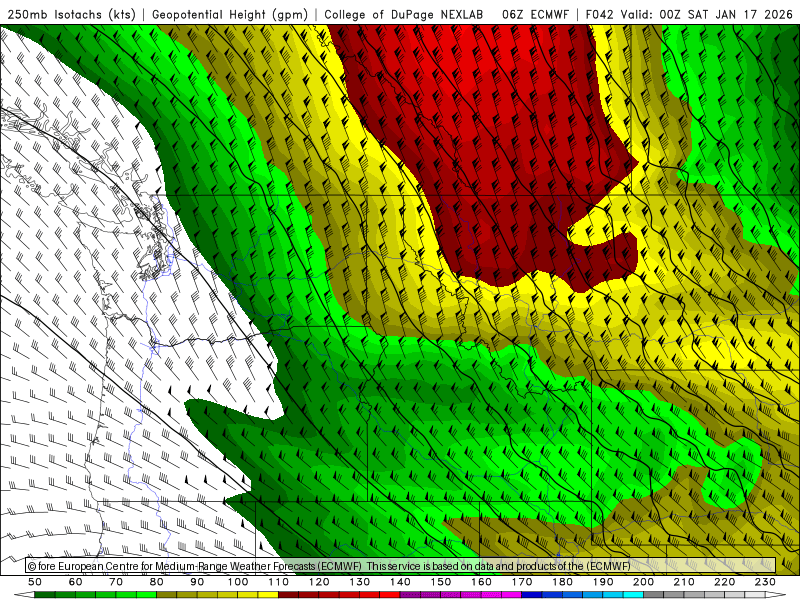Click the 'Geopotential Height (gpm)' header label
800x600 pixels.
pyautogui.click(x=230, y=14)
